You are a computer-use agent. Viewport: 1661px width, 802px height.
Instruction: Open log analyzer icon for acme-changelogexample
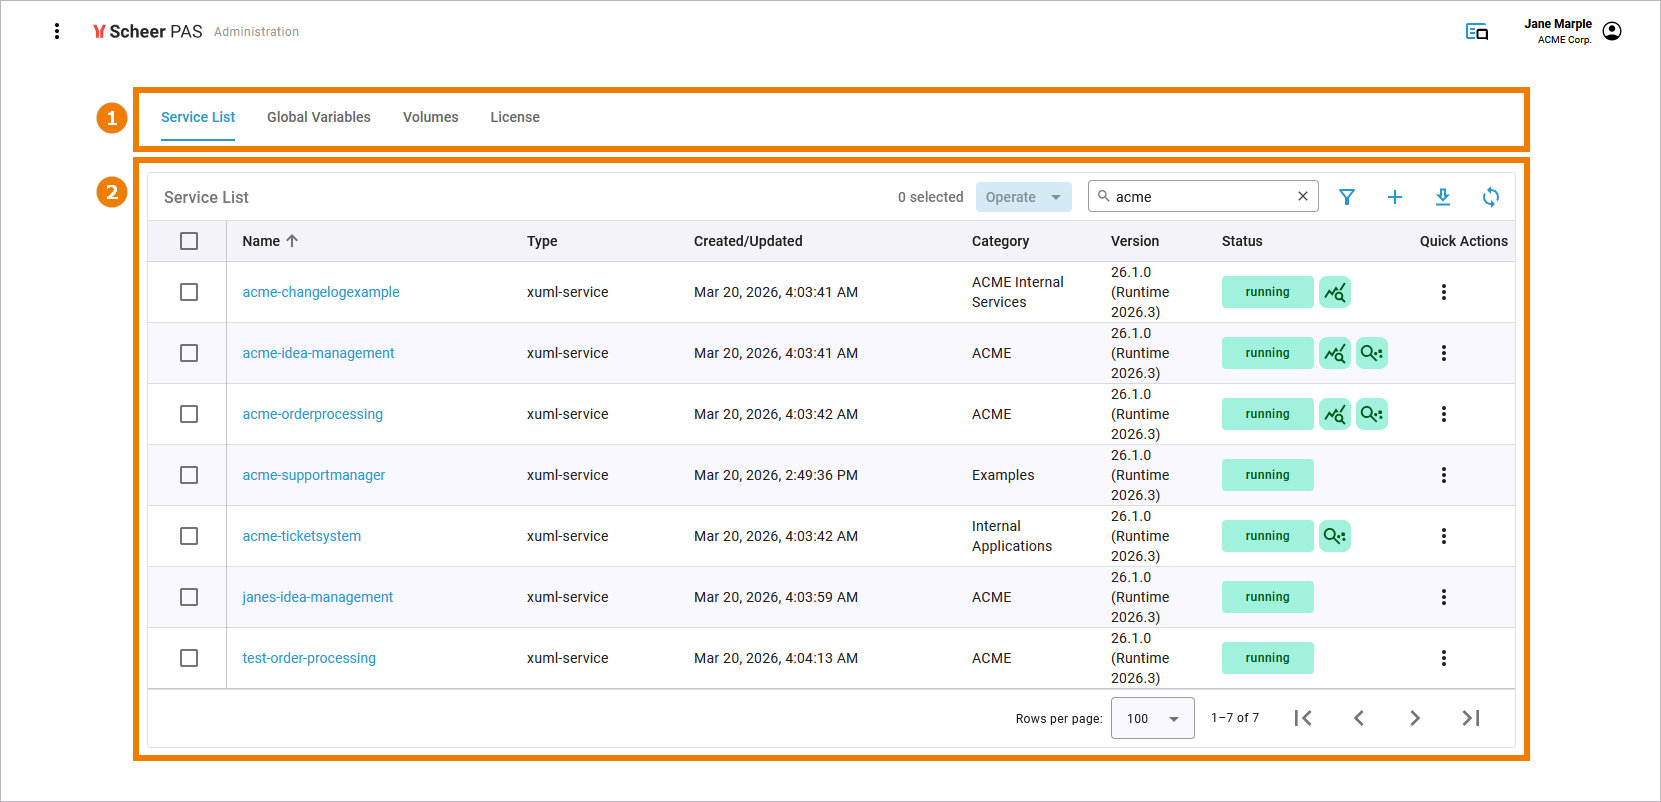(1335, 292)
